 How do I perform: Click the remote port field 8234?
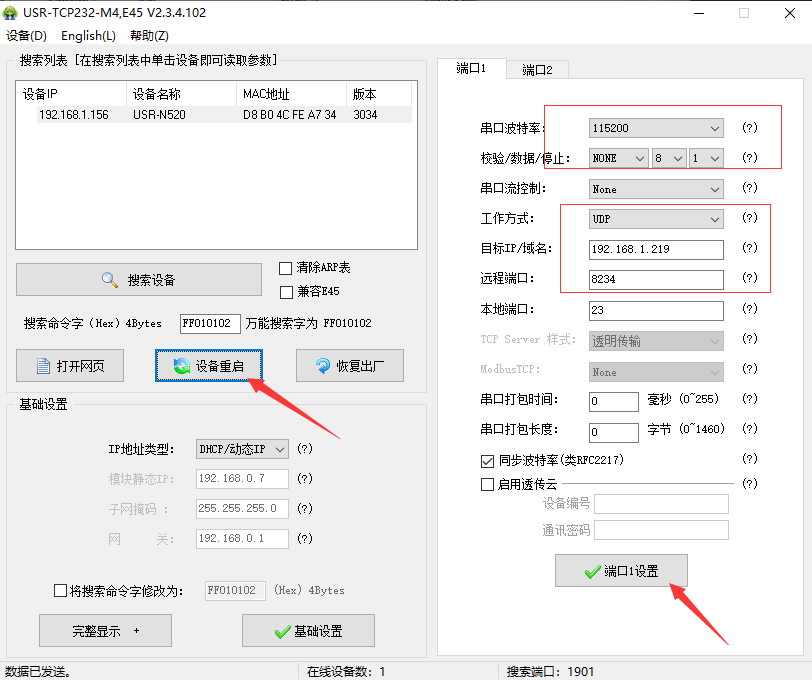(656, 279)
